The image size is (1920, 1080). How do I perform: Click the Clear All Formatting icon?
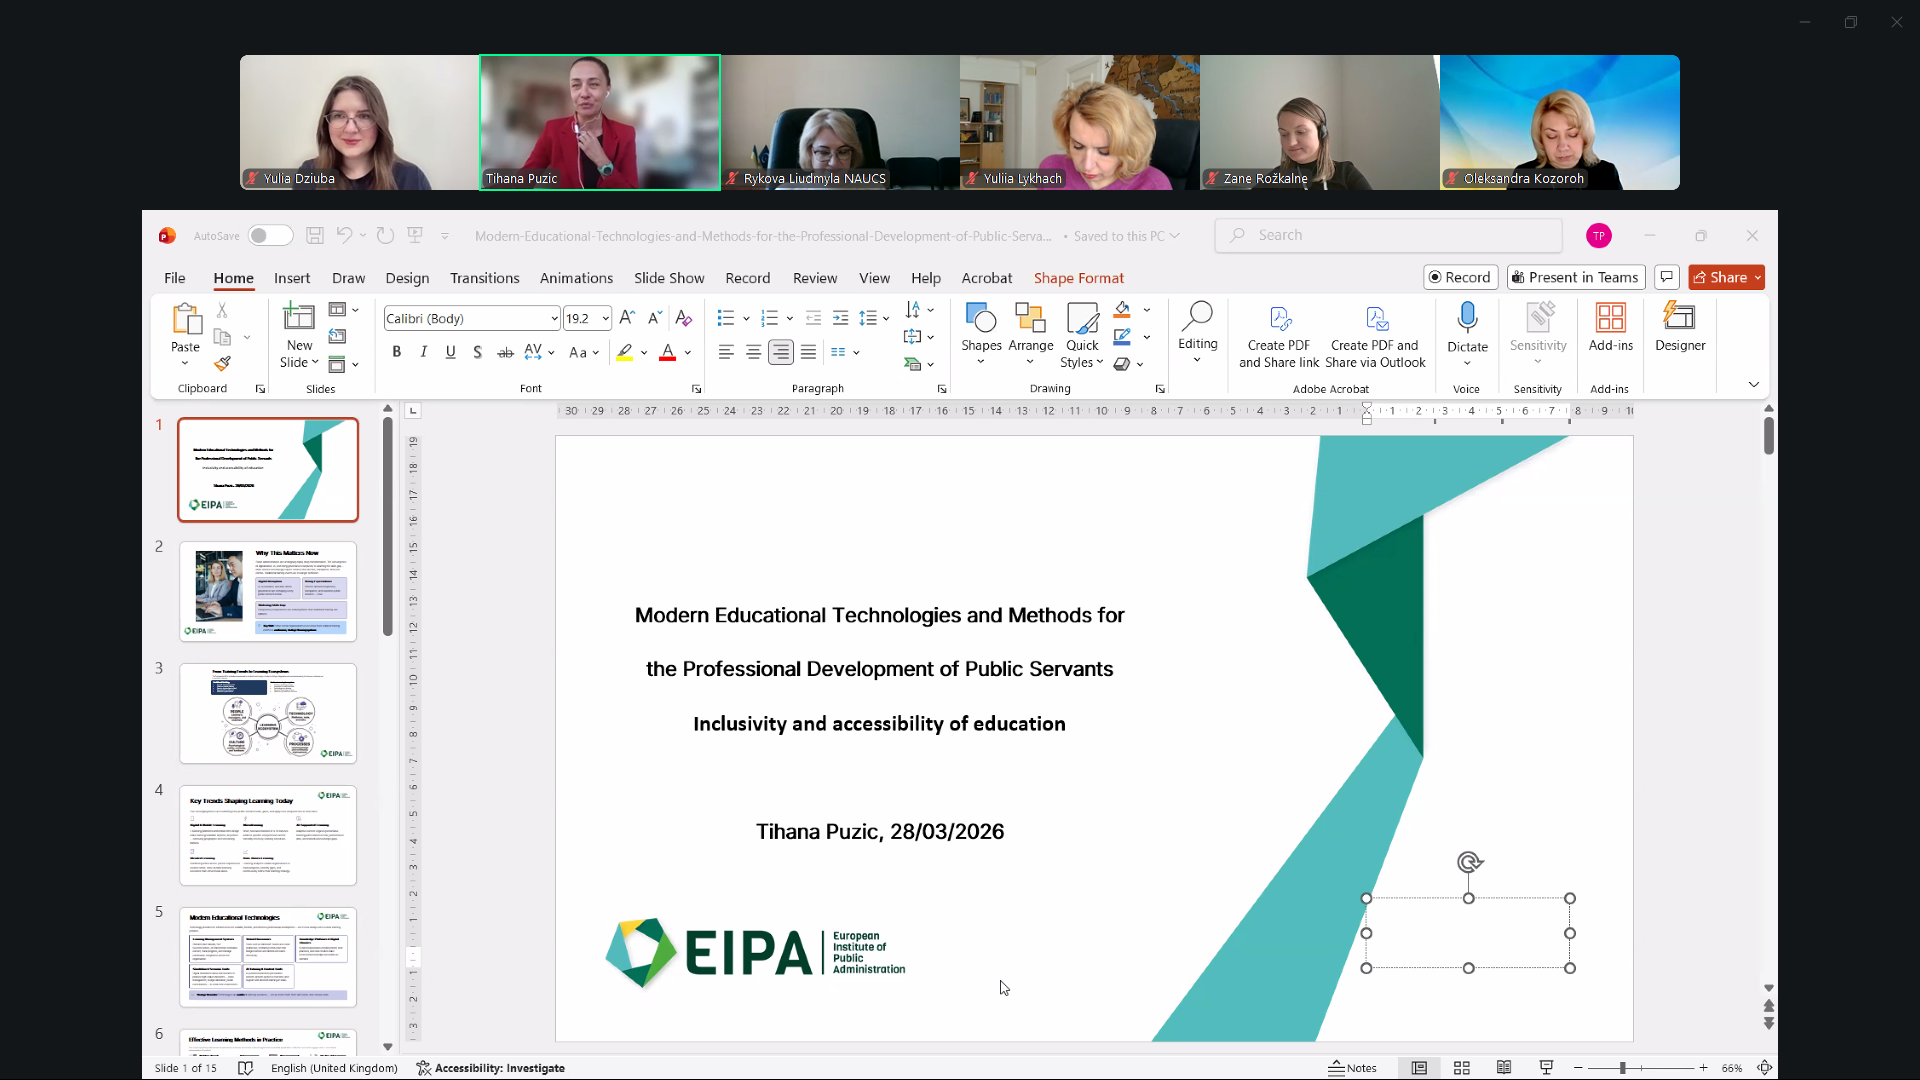point(684,318)
